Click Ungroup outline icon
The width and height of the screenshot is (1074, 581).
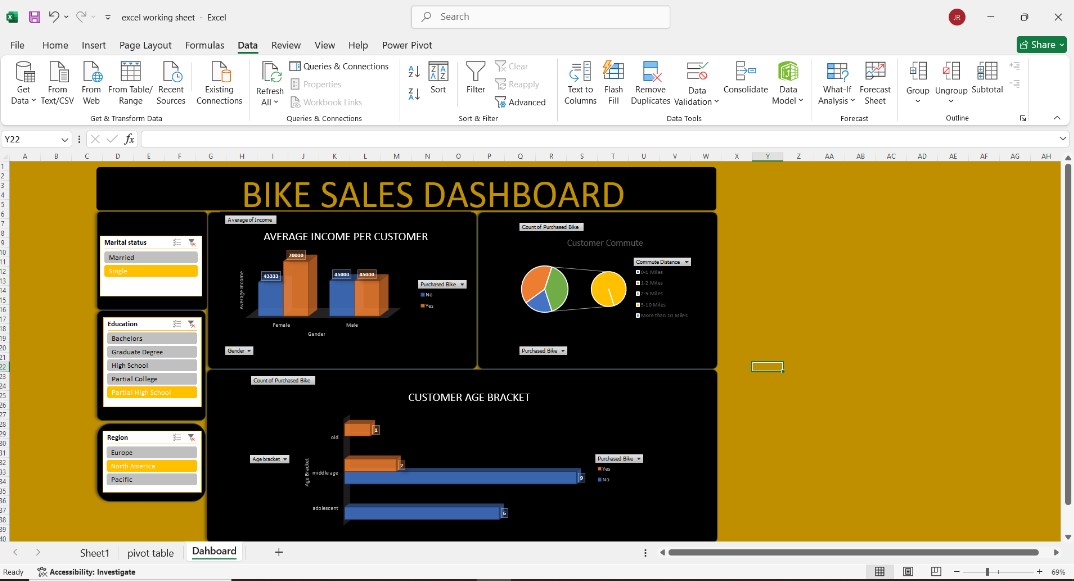(x=951, y=71)
